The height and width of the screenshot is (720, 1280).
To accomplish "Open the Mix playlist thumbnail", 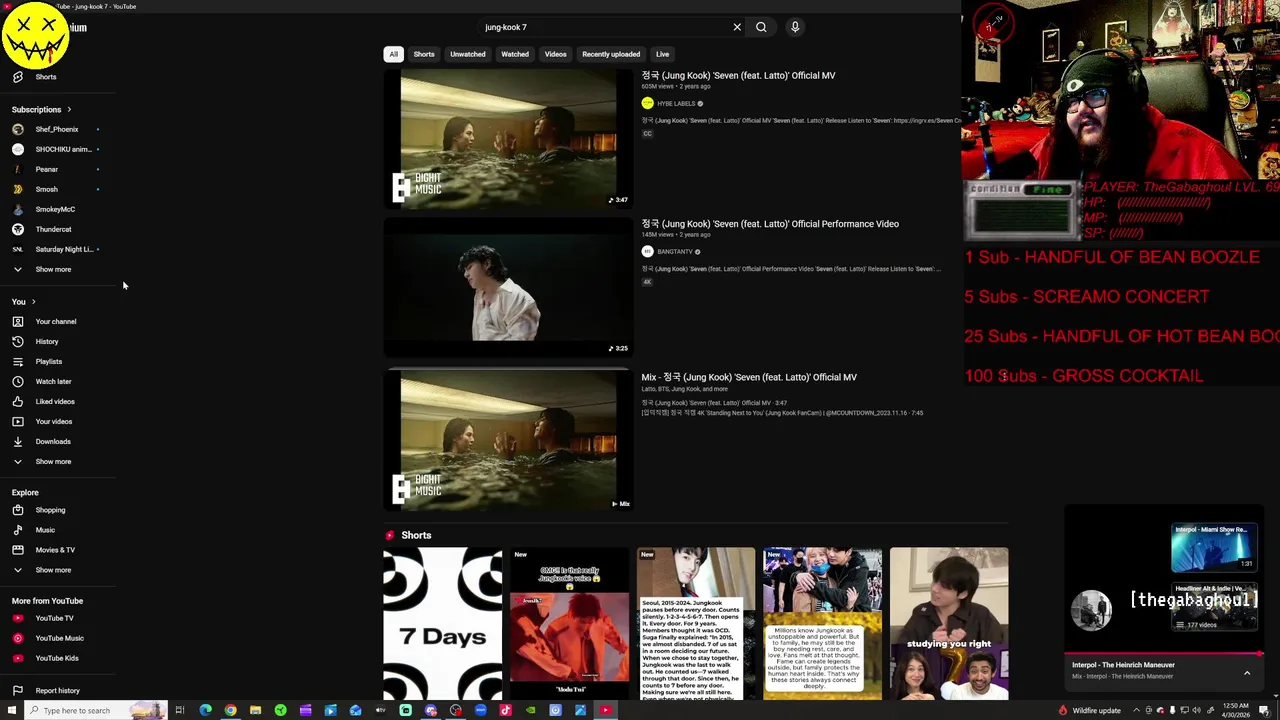I will point(508,441).
